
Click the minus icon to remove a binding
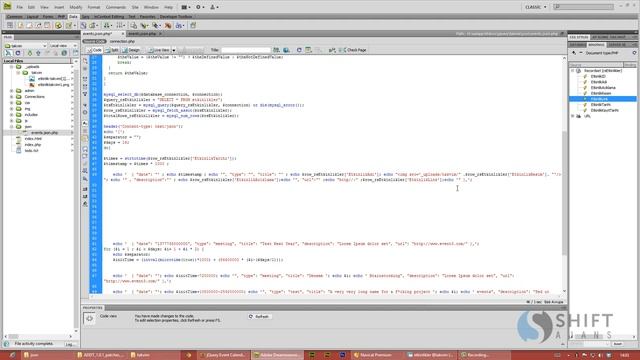point(581,53)
